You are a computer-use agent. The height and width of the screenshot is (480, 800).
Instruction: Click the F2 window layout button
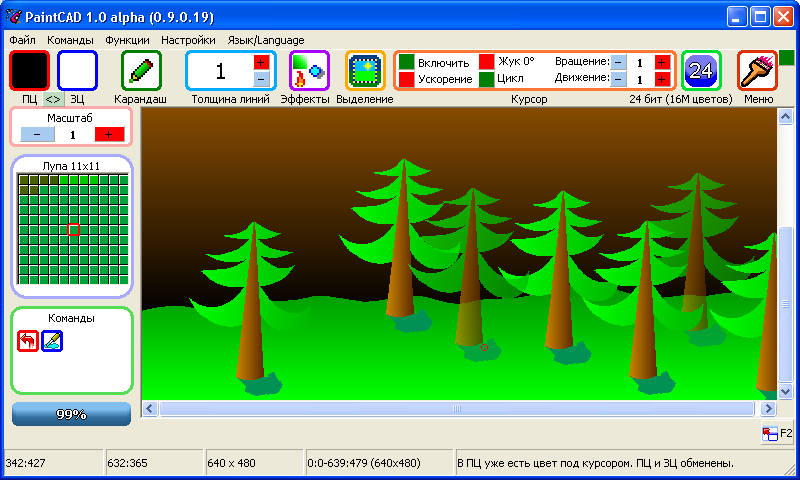click(777, 433)
